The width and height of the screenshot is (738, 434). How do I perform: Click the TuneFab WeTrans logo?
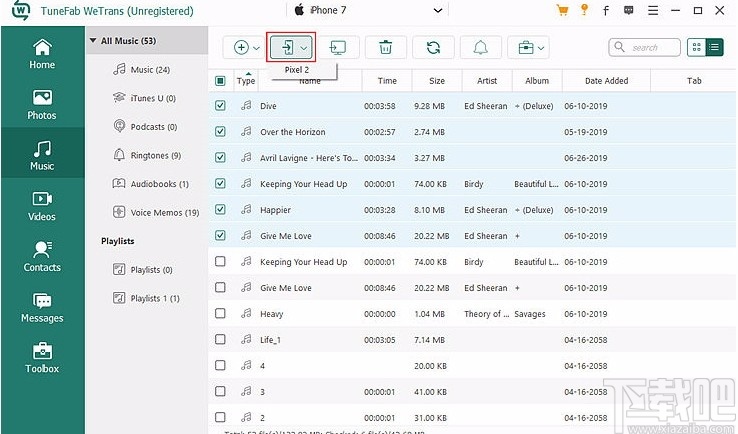[20, 10]
